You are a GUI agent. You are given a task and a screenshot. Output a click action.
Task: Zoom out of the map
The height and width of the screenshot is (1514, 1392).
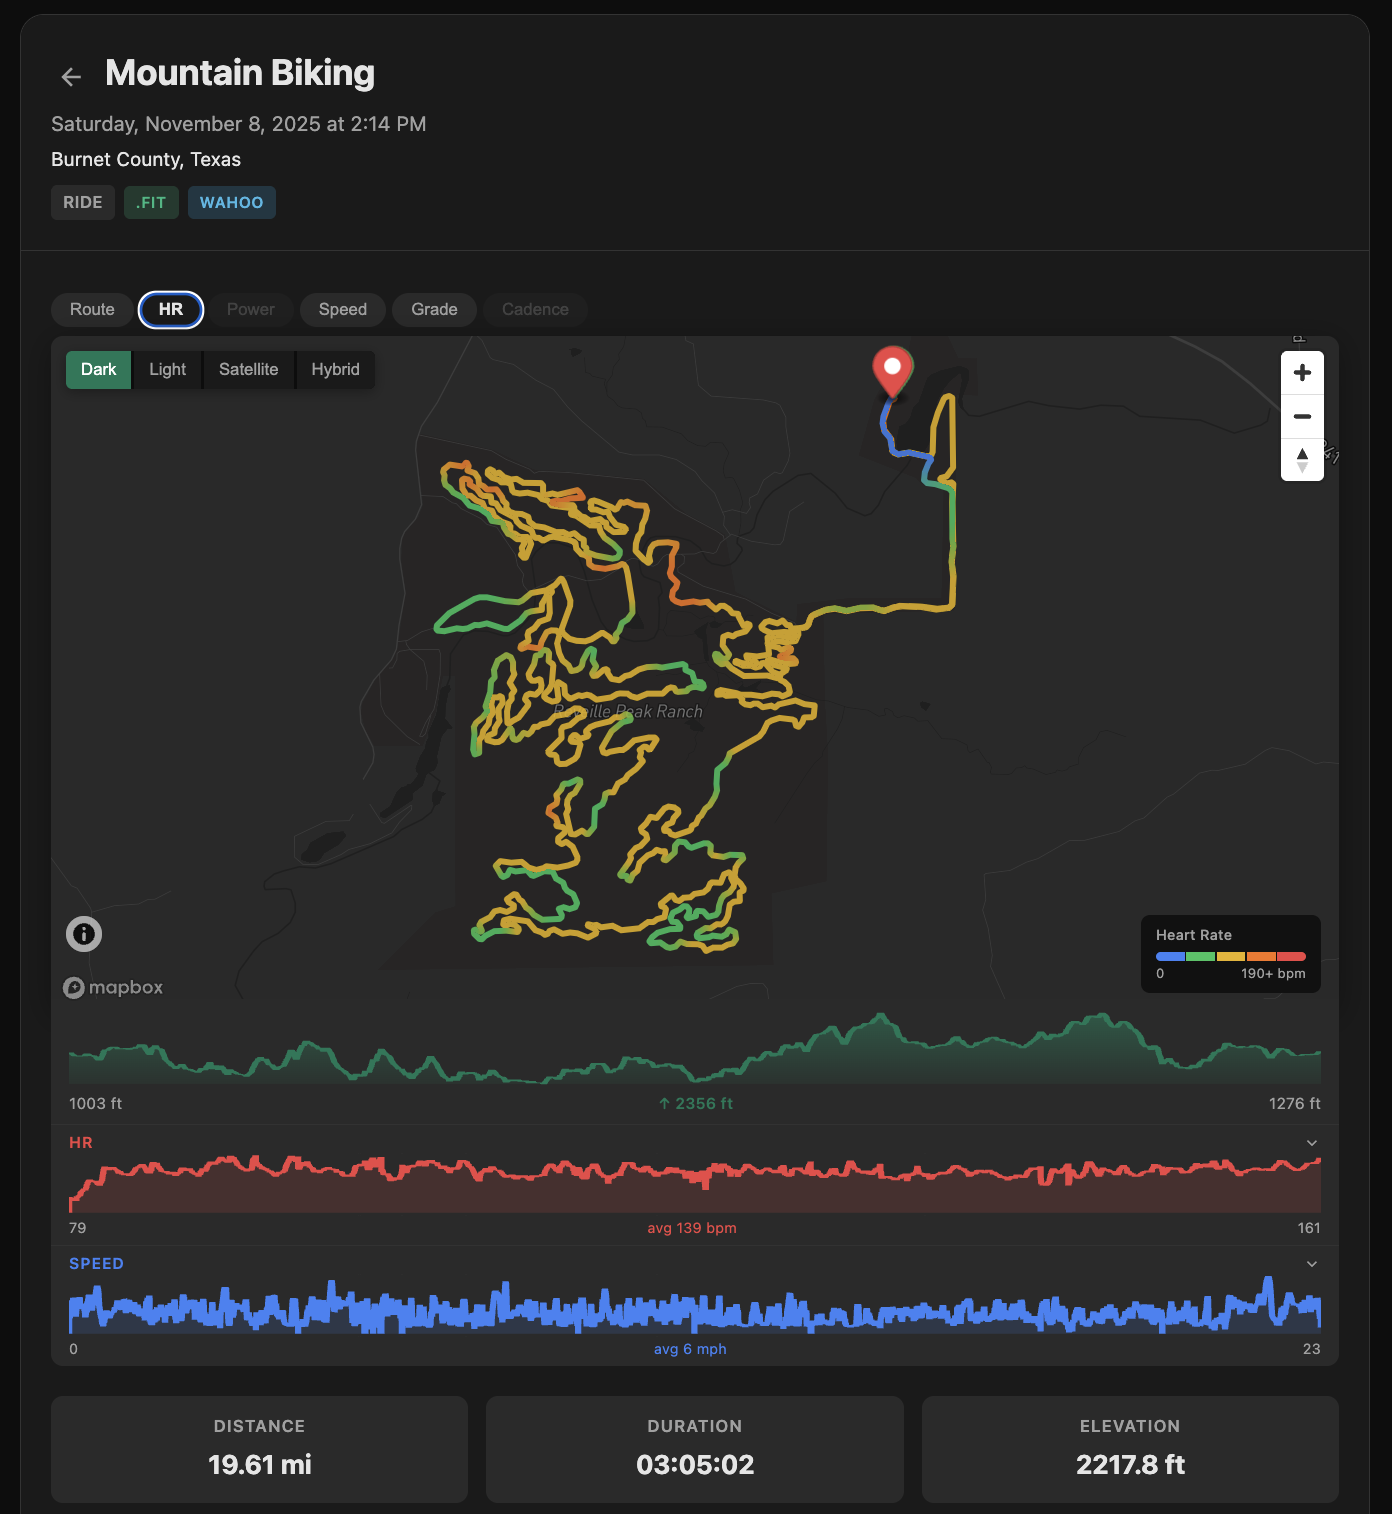pyautogui.click(x=1302, y=416)
